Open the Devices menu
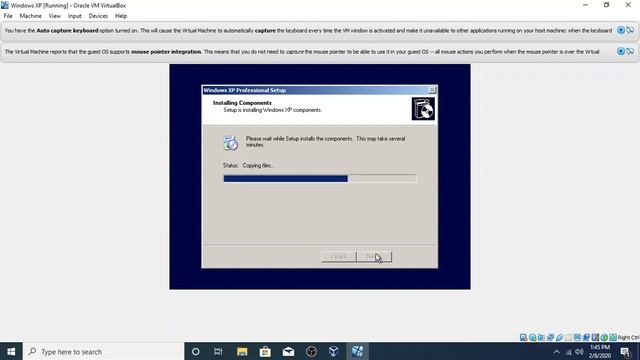Screen dimensions: 640x360 (x=98, y=16)
